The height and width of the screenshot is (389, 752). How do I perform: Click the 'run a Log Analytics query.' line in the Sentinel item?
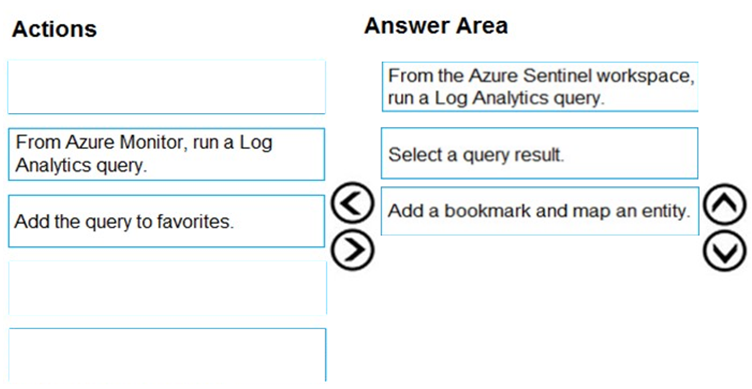[496, 98]
